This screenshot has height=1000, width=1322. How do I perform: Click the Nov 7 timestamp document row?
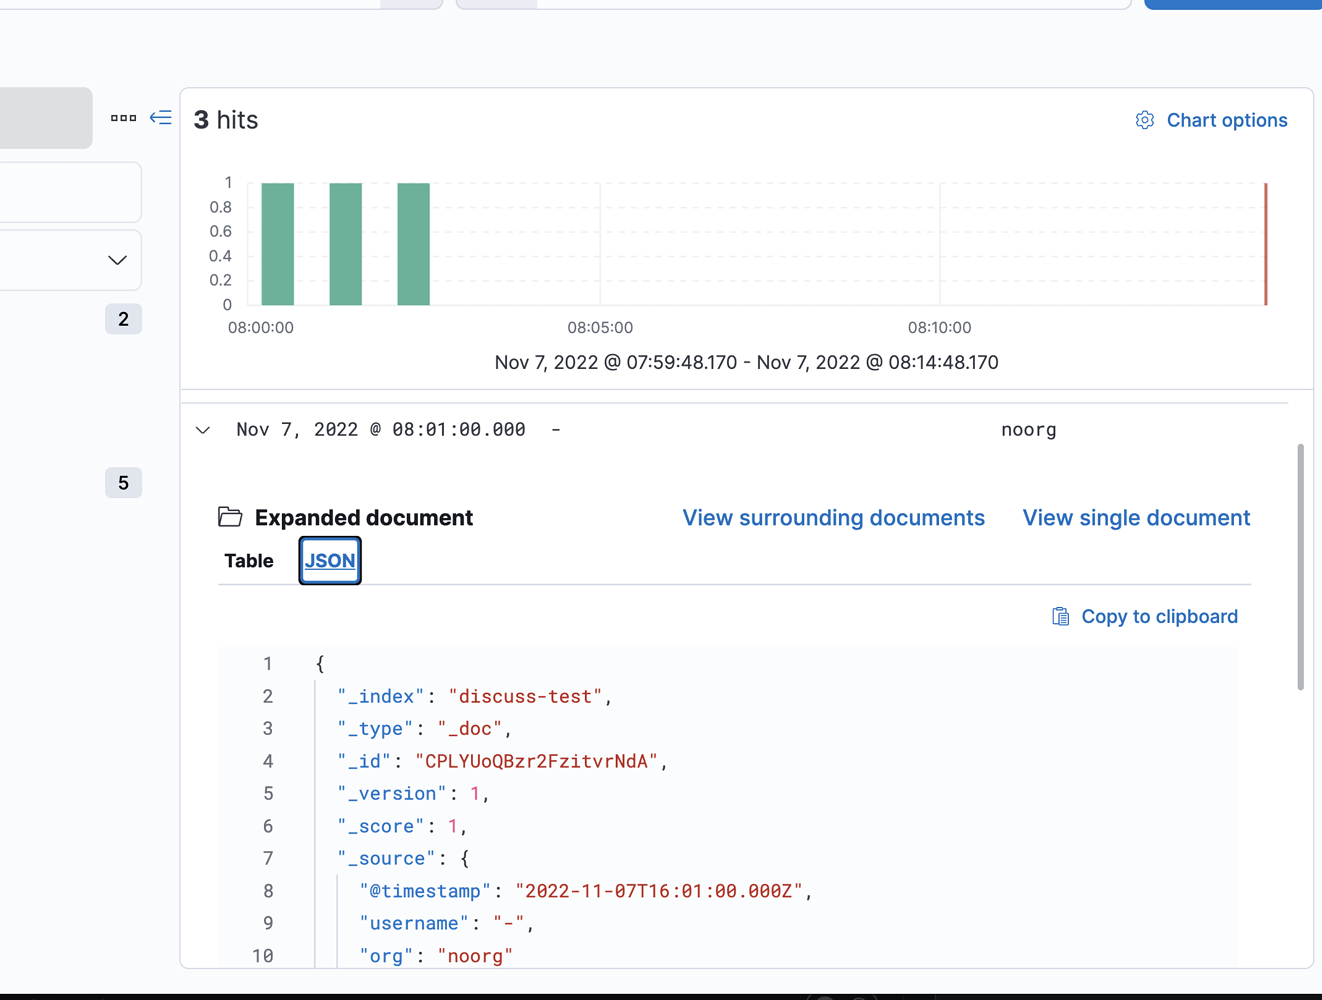[x=380, y=429]
